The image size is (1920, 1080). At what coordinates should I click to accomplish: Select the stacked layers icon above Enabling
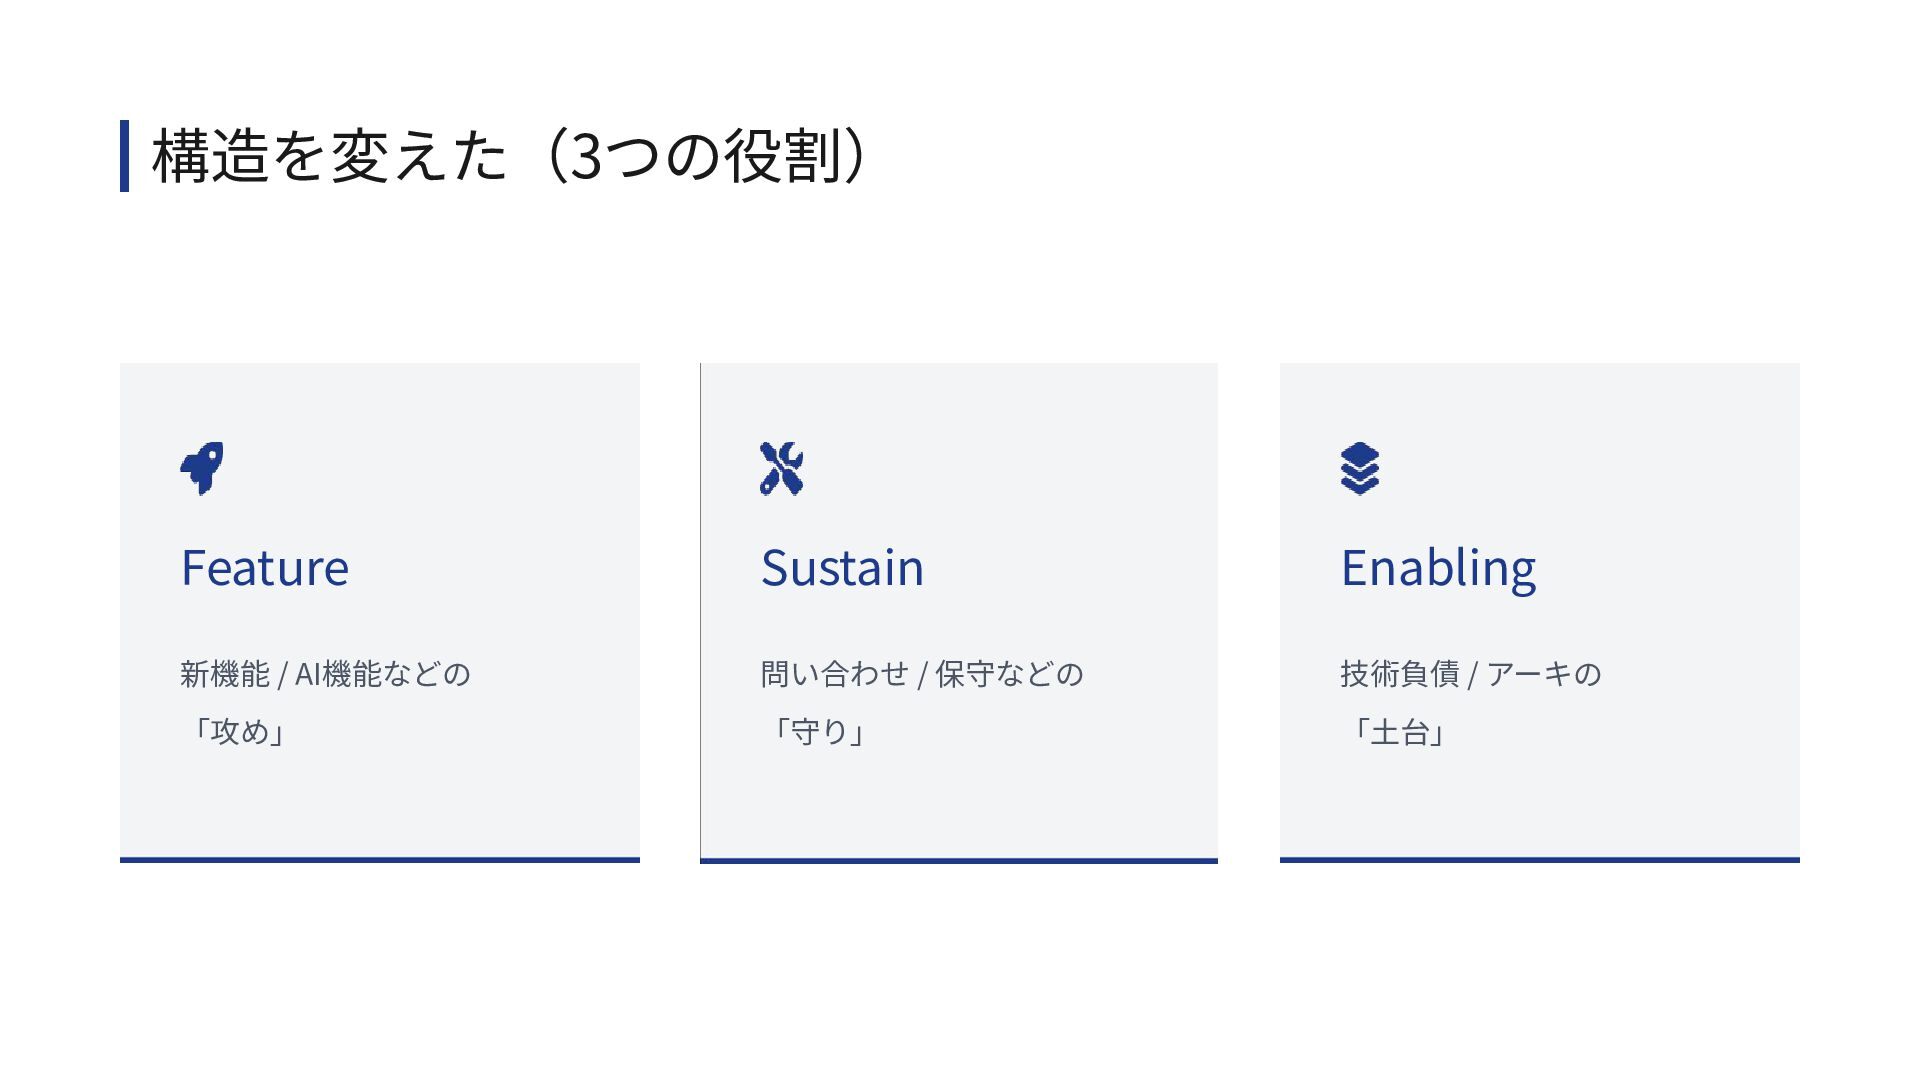click(x=1360, y=468)
